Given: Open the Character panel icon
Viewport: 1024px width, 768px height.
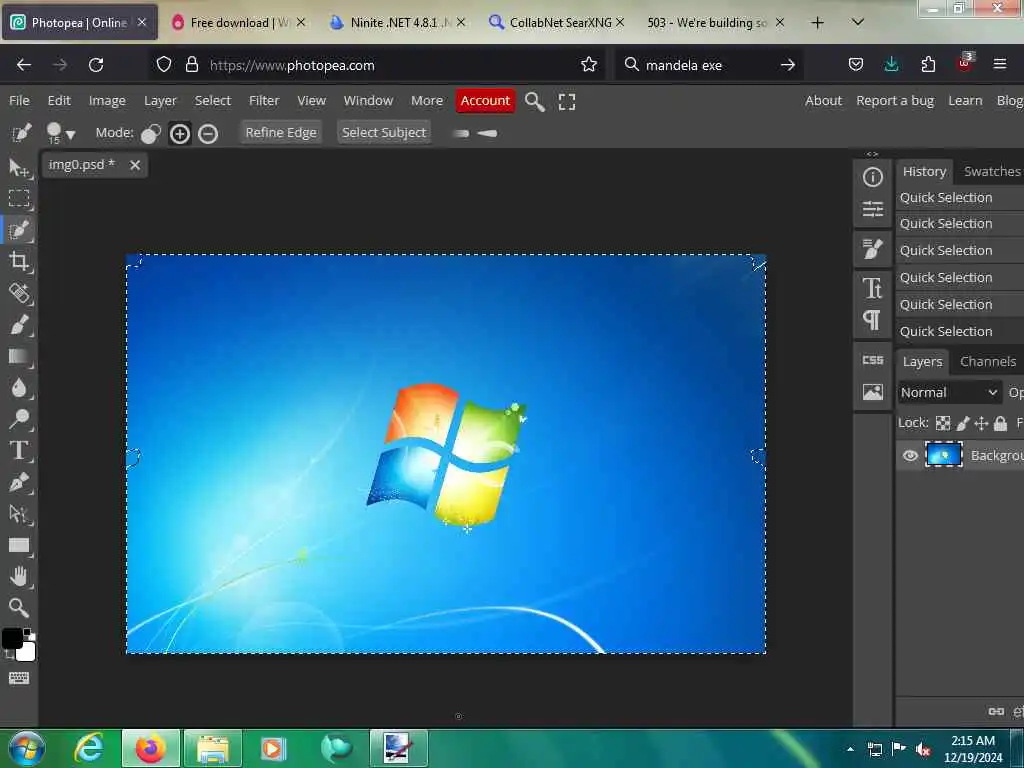Looking at the screenshot, I should click(x=872, y=288).
